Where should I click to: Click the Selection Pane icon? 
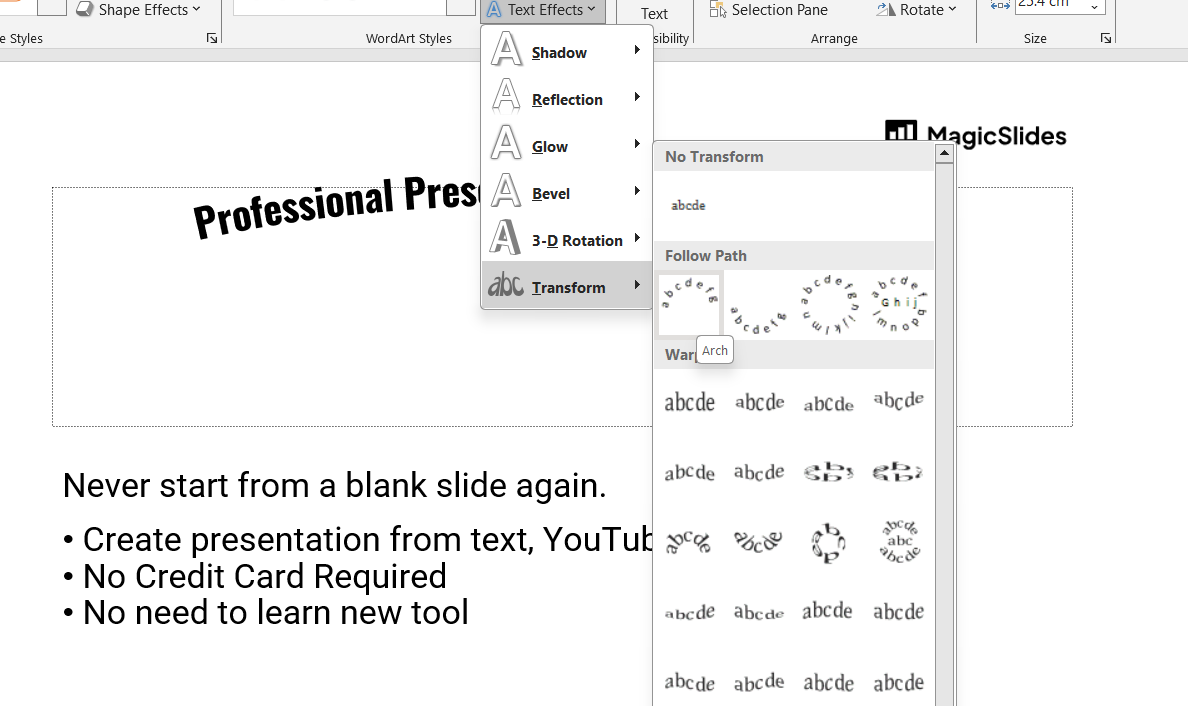[x=717, y=9]
